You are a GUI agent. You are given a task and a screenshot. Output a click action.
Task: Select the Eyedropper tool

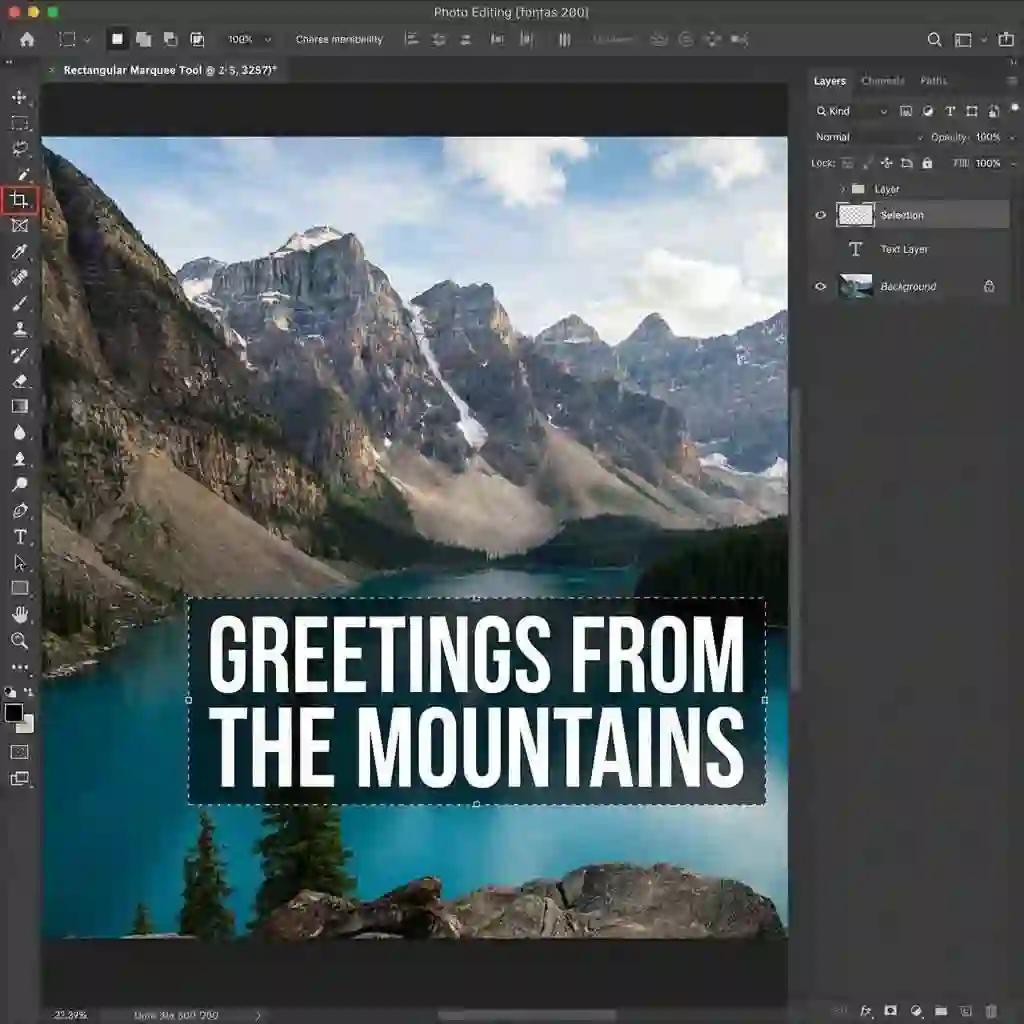coord(20,252)
